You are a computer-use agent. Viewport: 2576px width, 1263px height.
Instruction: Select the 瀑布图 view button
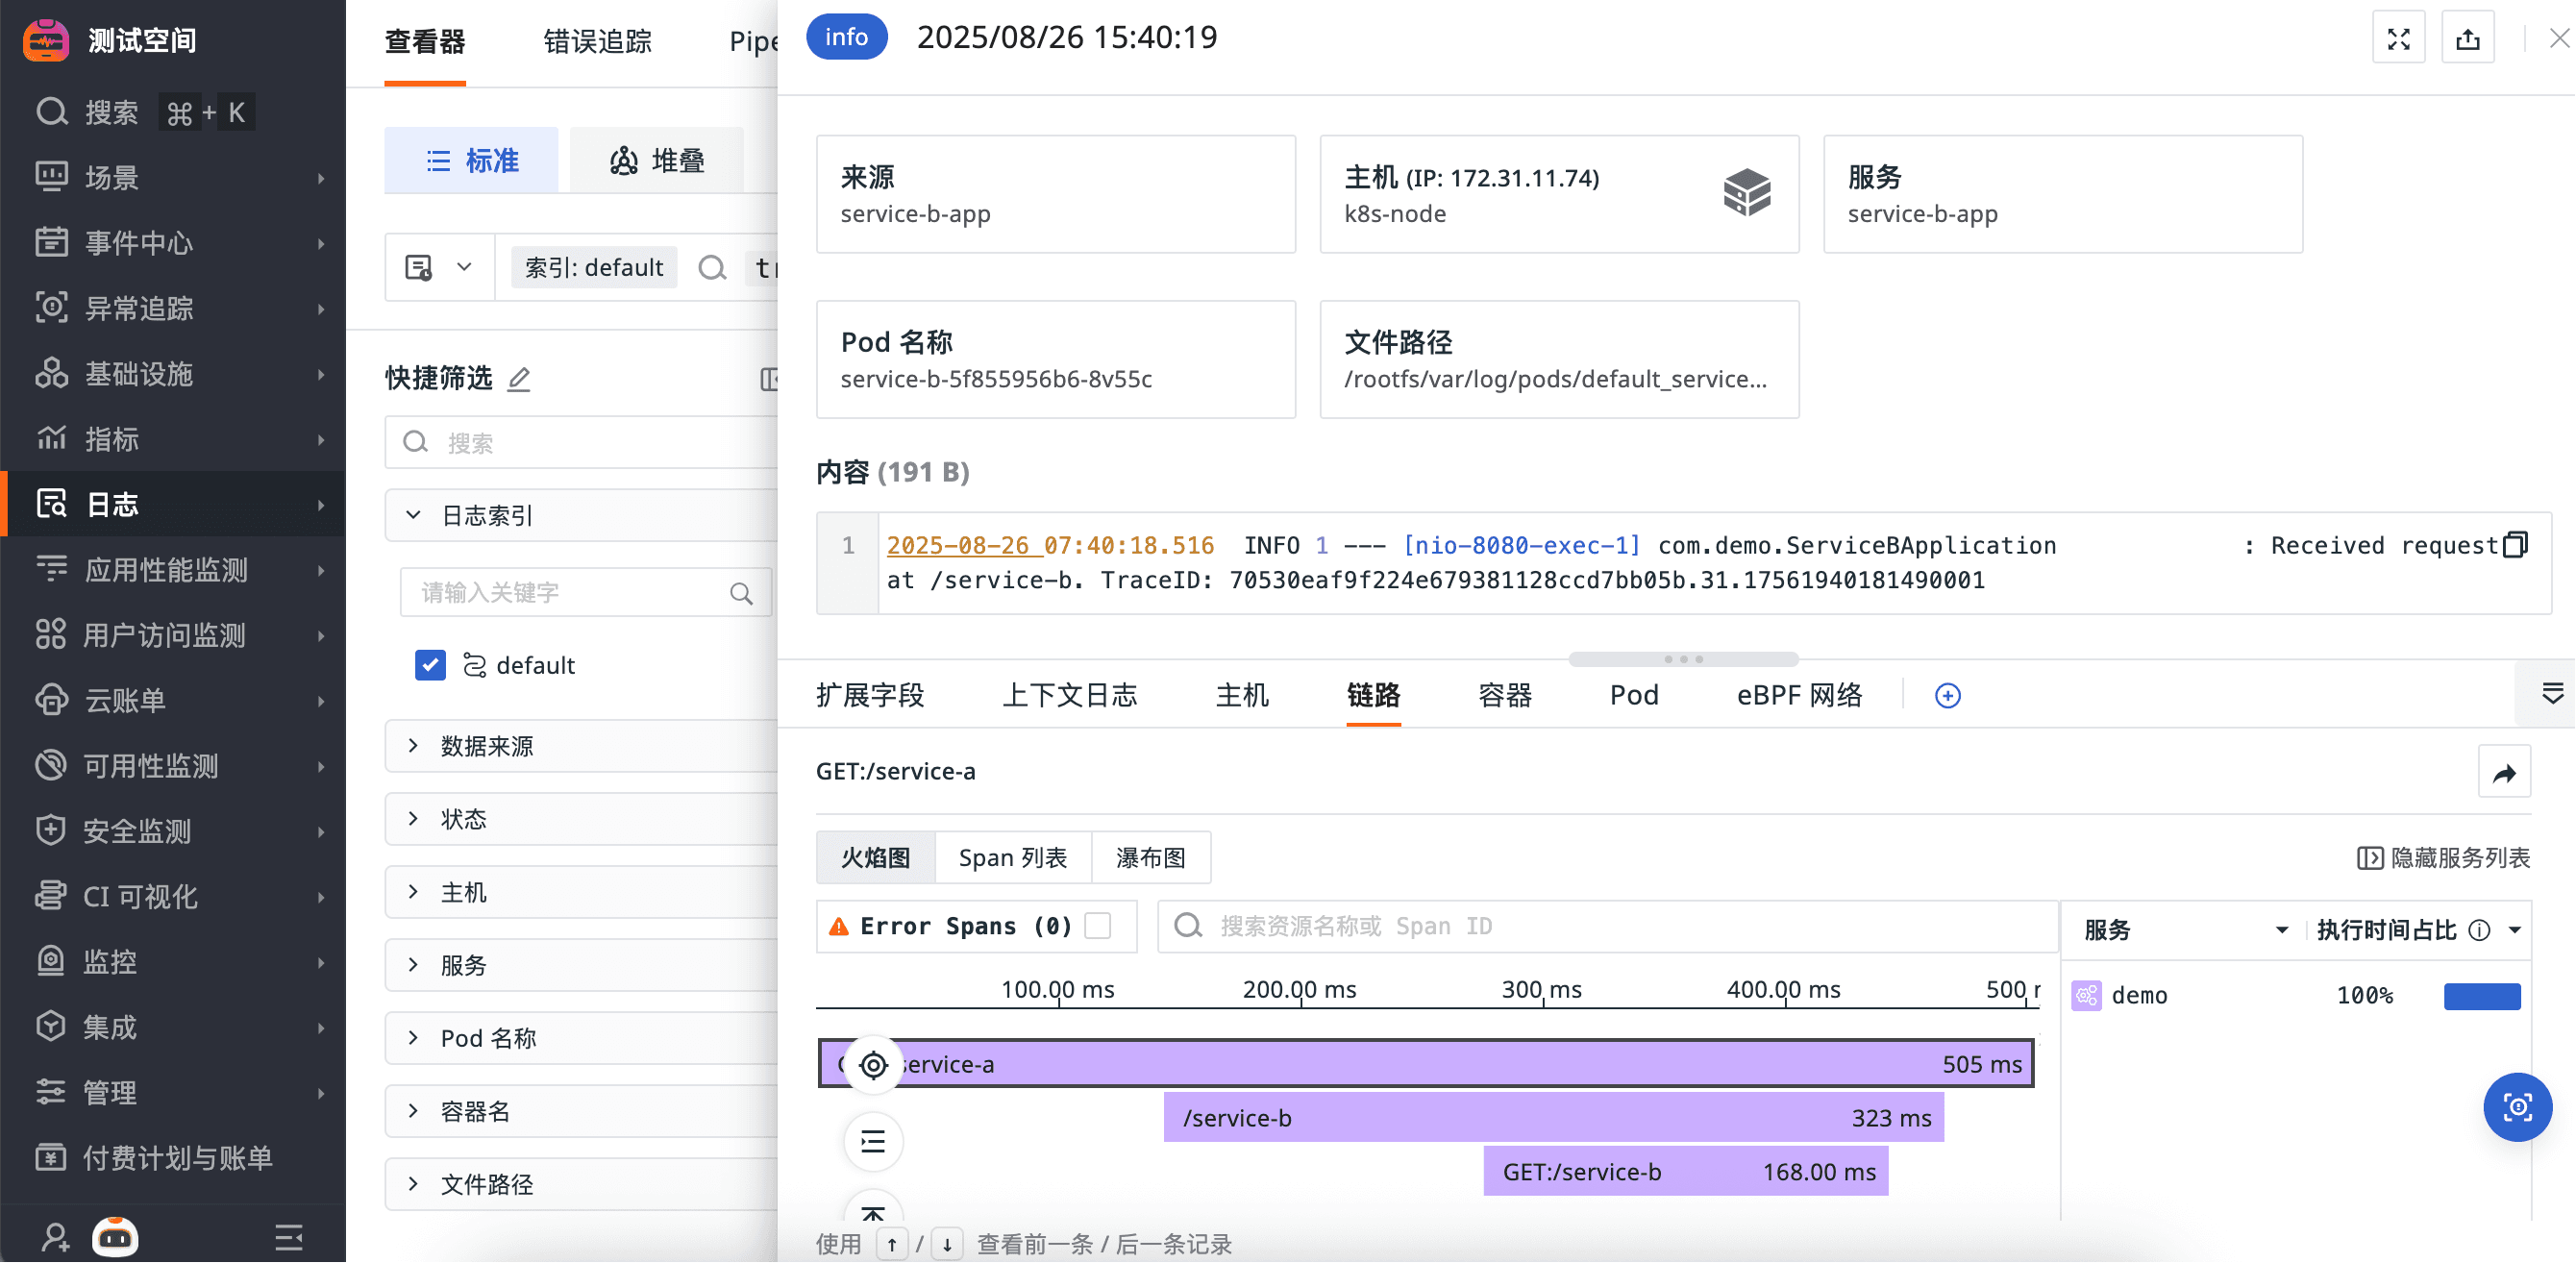coord(1150,858)
